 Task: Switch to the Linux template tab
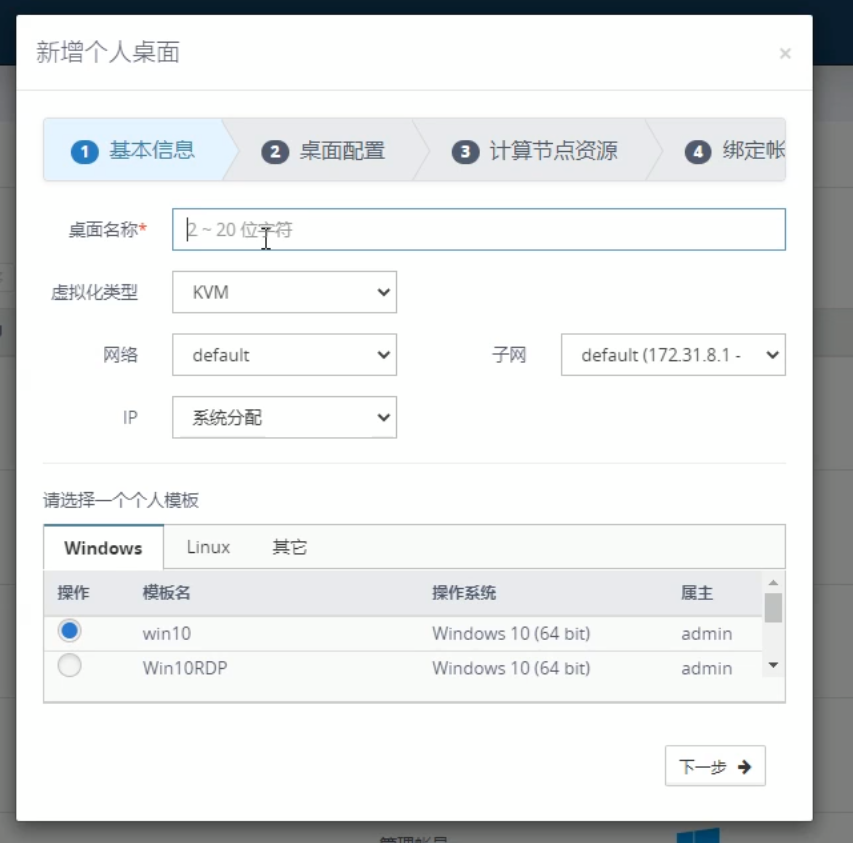pyautogui.click(x=208, y=547)
